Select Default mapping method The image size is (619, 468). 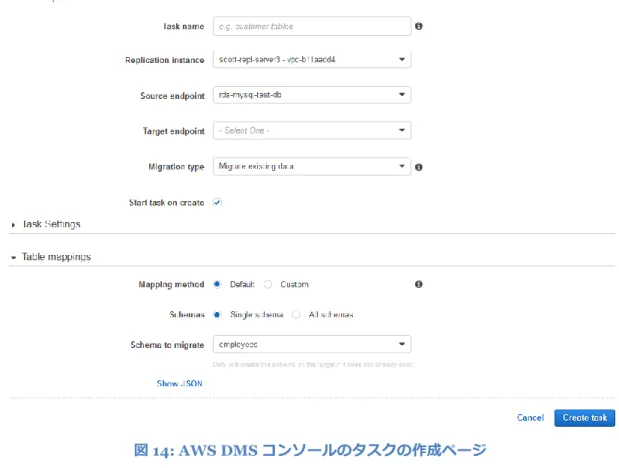click(217, 284)
